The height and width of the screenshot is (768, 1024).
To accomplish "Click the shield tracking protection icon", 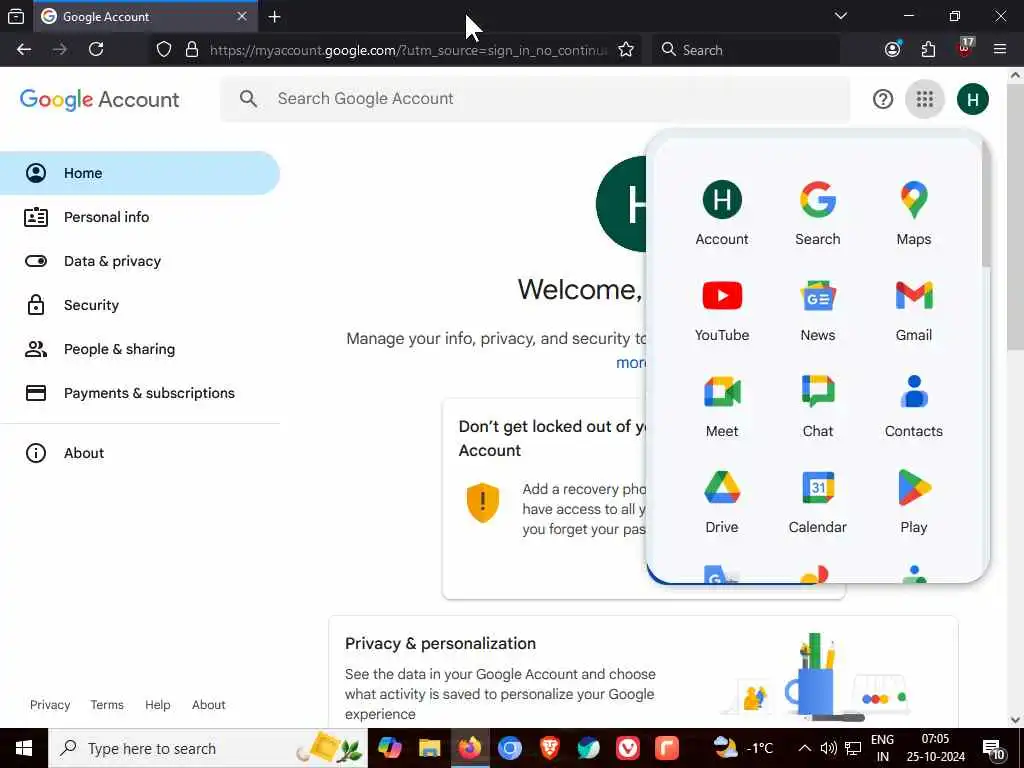I will (164, 50).
